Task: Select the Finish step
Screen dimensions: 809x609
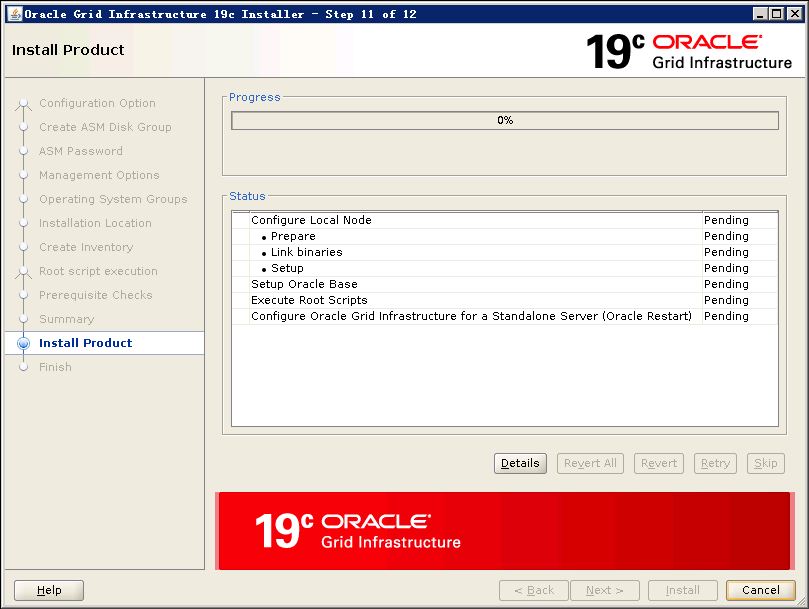Action: point(55,367)
